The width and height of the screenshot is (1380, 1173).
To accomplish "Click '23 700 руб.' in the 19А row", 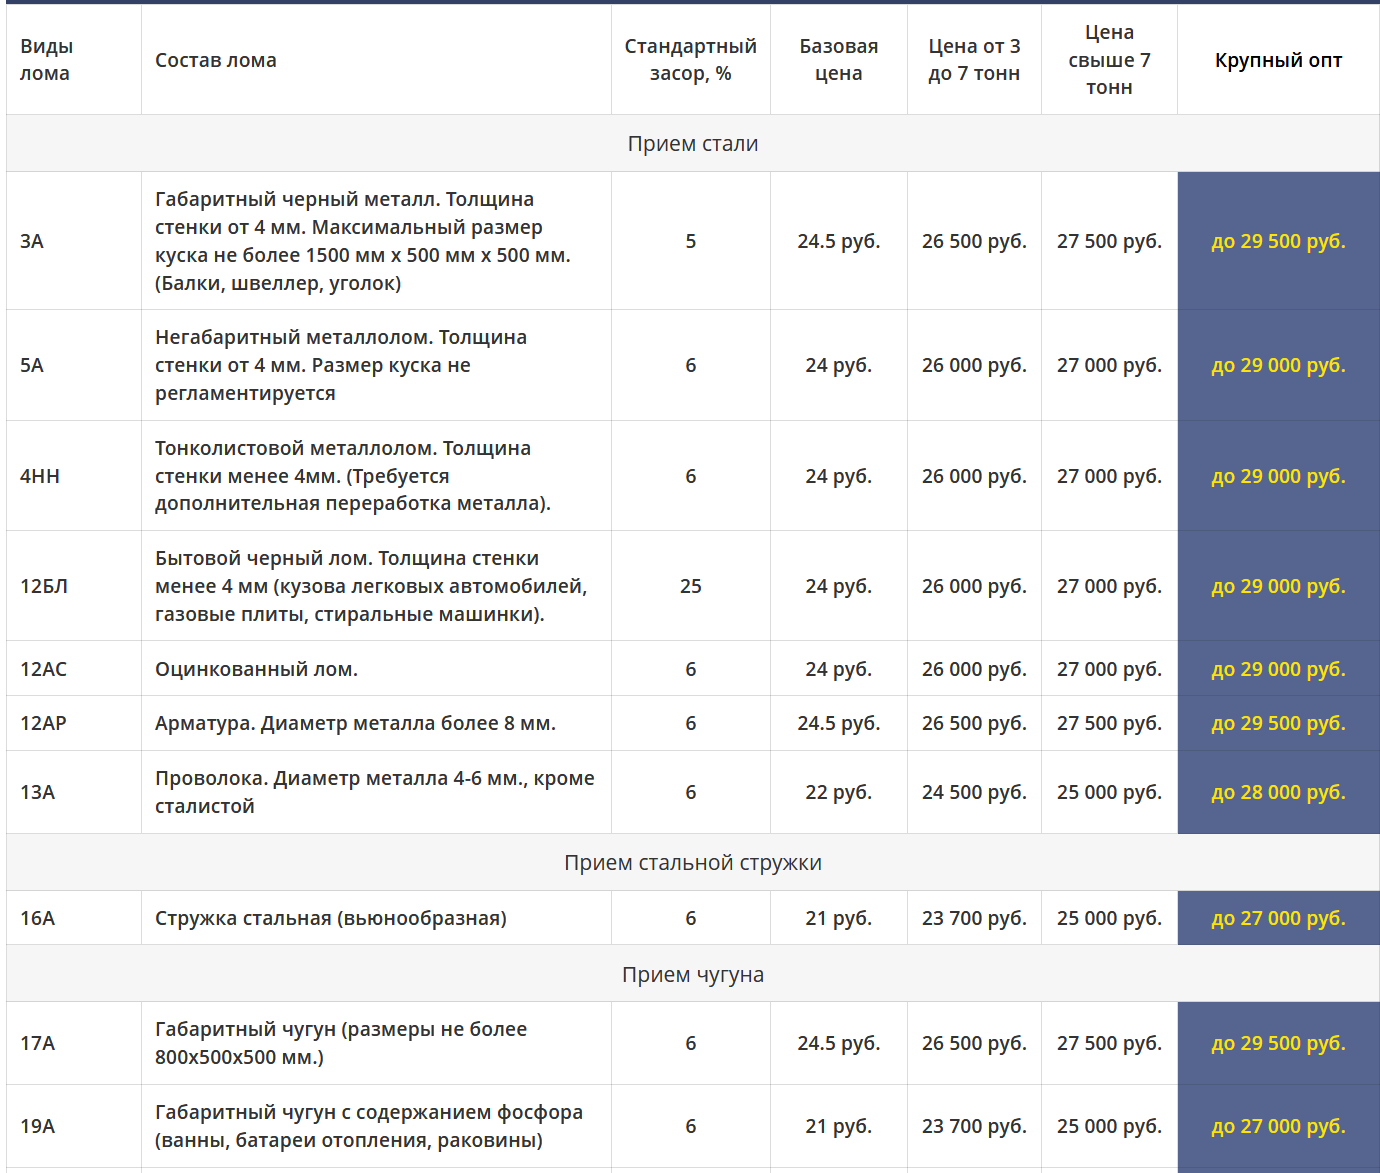I will pos(974,1126).
